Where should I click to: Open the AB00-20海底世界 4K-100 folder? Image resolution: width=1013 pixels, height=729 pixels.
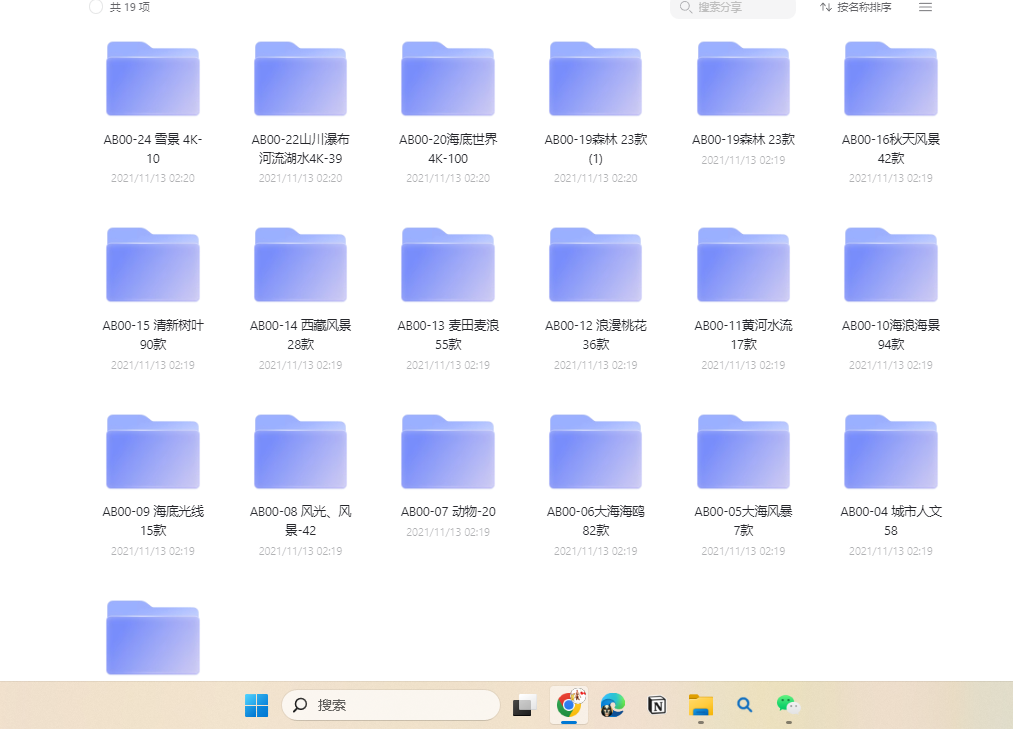coord(448,80)
